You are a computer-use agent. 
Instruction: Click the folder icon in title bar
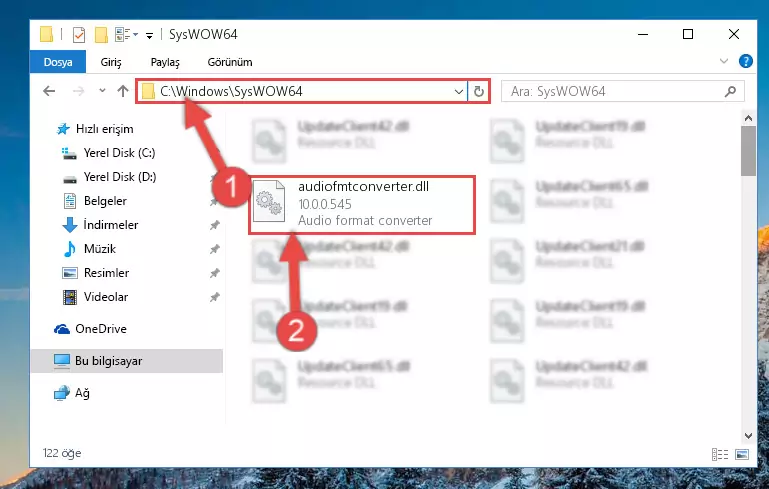[47, 34]
